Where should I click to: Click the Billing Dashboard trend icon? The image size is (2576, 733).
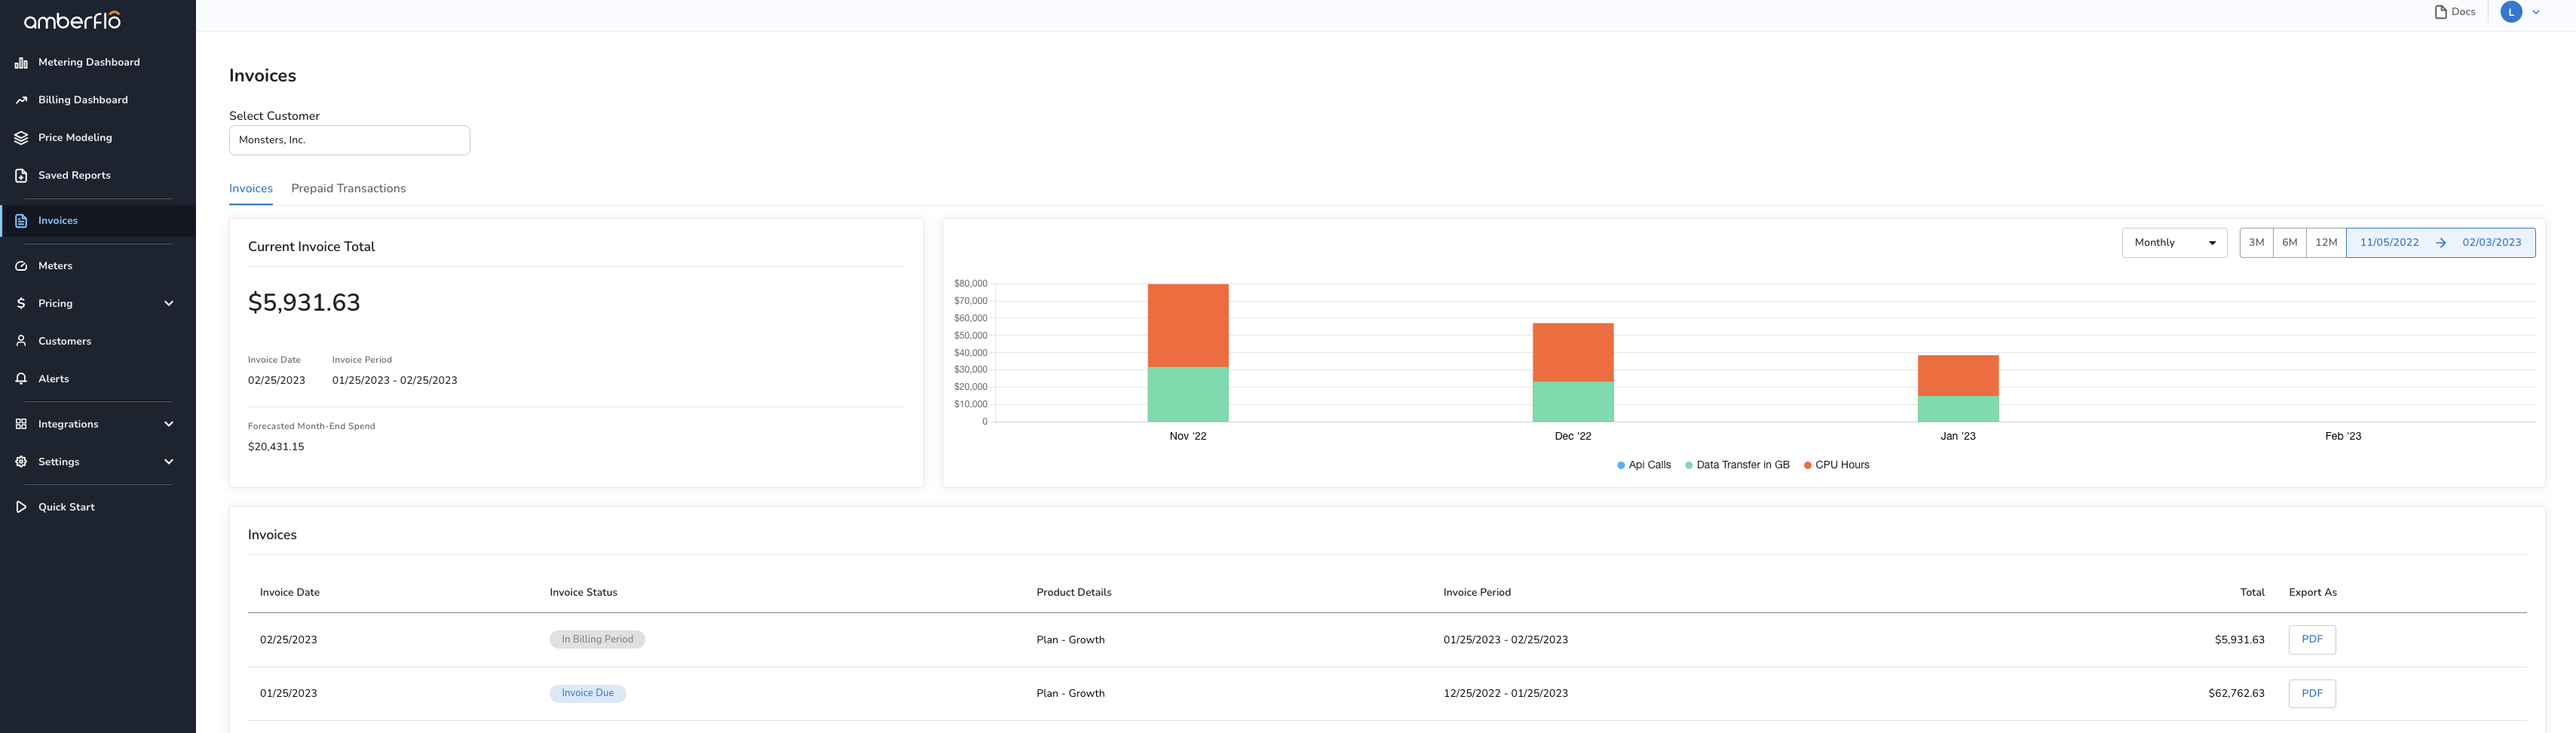tap(21, 100)
